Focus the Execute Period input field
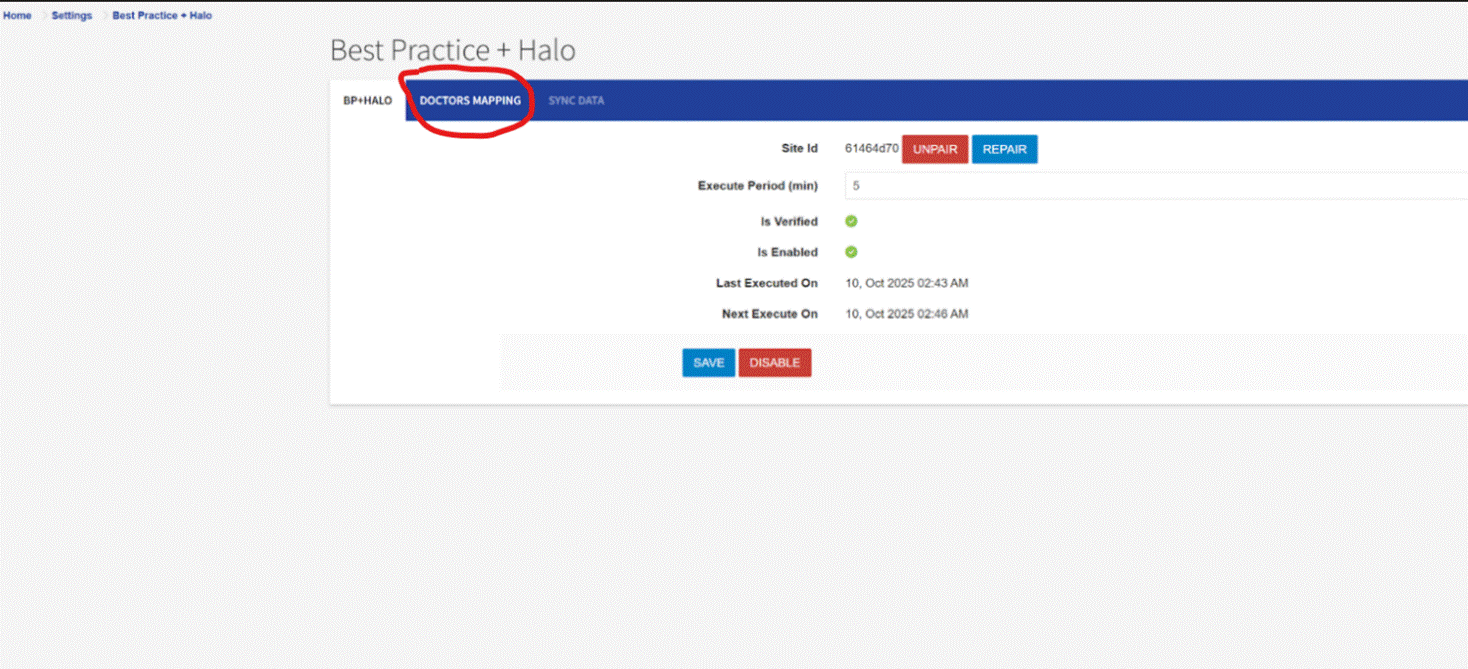 point(1156,186)
